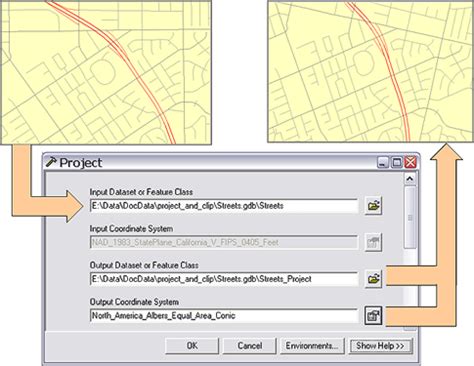Confirm the Project tool with OK

[x=192, y=346]
